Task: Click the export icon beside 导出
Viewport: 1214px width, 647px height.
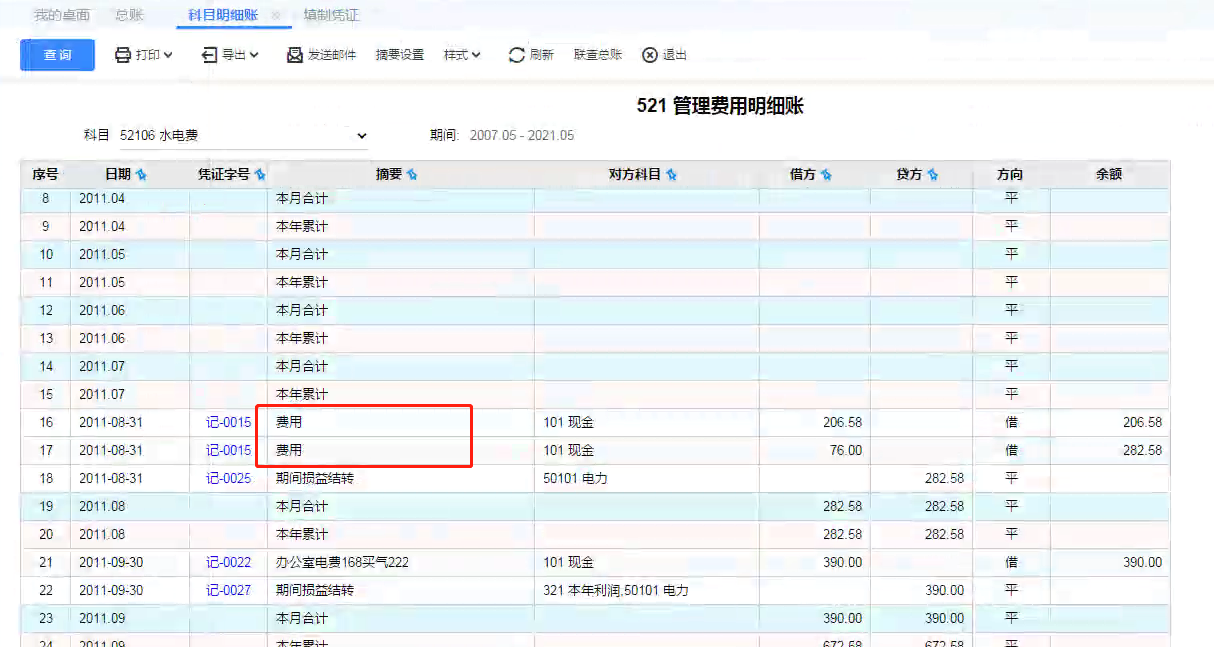Action: tap(210, 55)
